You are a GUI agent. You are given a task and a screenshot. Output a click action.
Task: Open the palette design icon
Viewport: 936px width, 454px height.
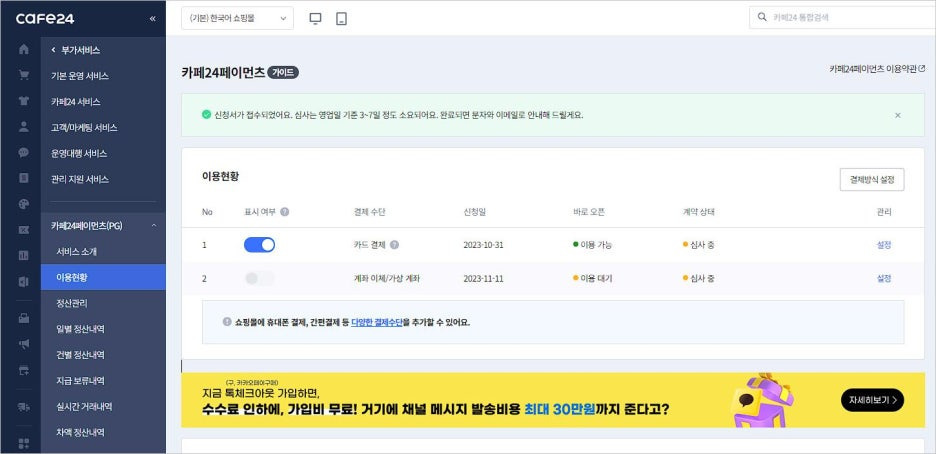(x=24, y=204)
